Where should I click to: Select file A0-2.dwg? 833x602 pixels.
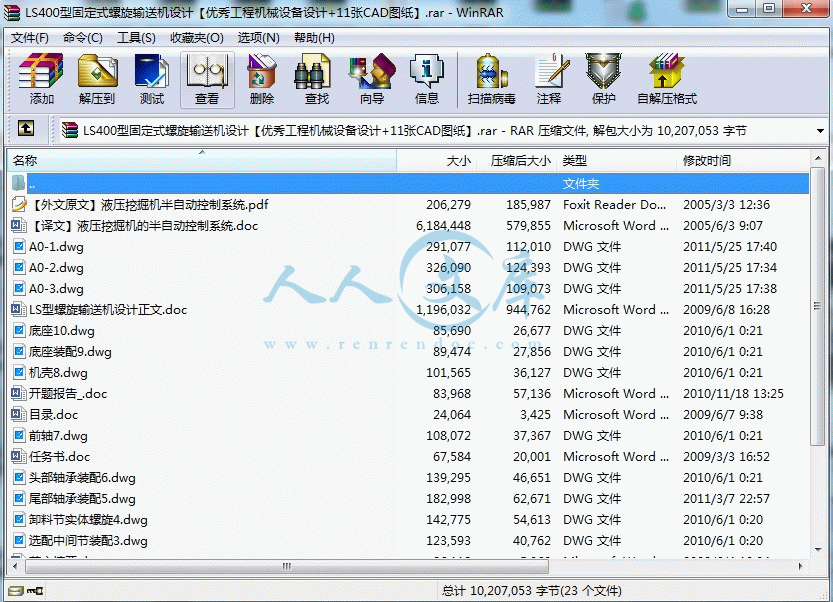click(56, 267)
